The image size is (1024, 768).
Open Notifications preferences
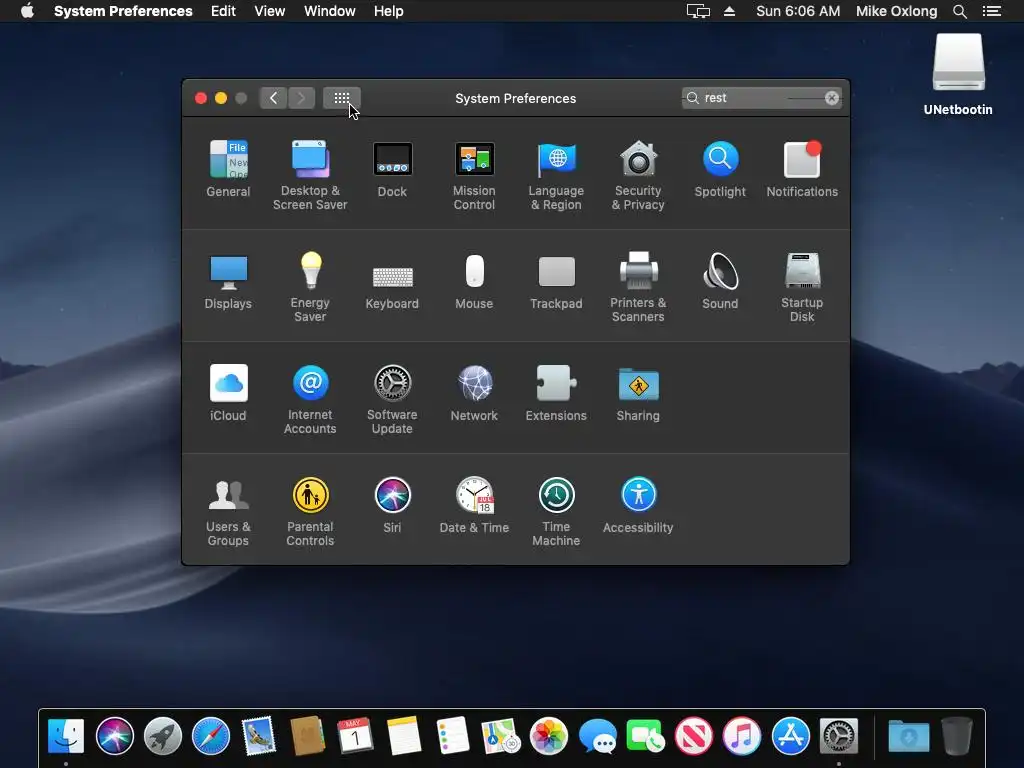802,168
